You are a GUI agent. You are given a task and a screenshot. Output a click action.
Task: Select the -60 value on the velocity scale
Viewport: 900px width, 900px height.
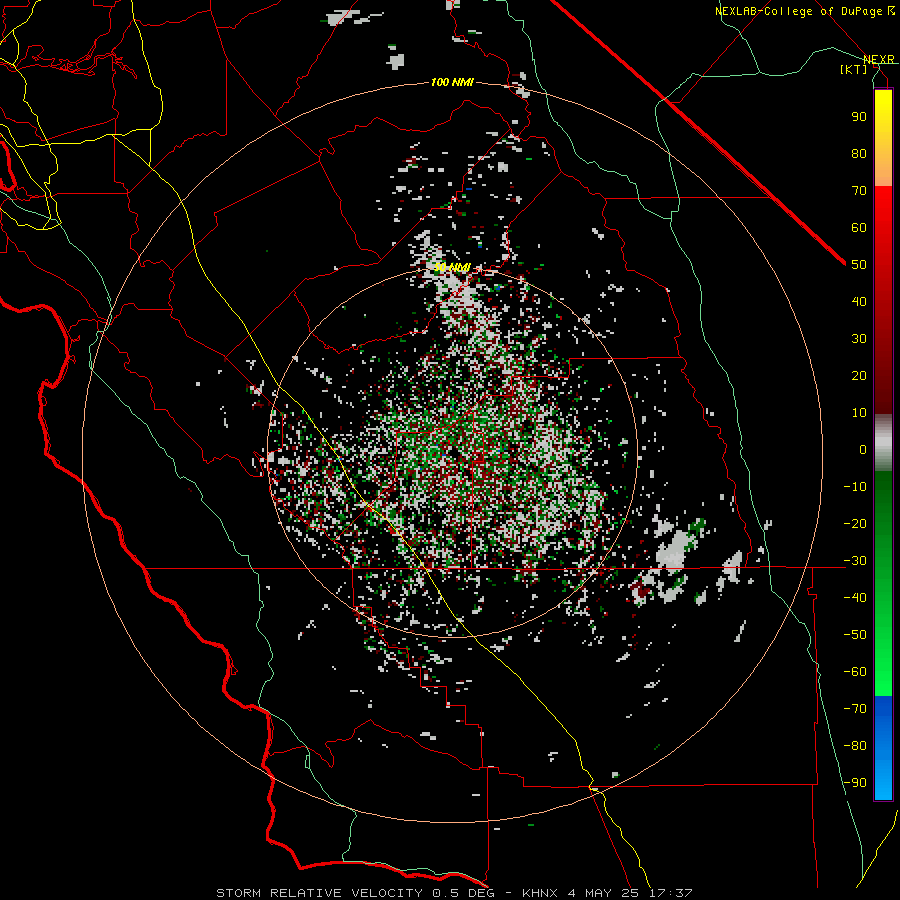pyautogui.click(x=855, y=672)
